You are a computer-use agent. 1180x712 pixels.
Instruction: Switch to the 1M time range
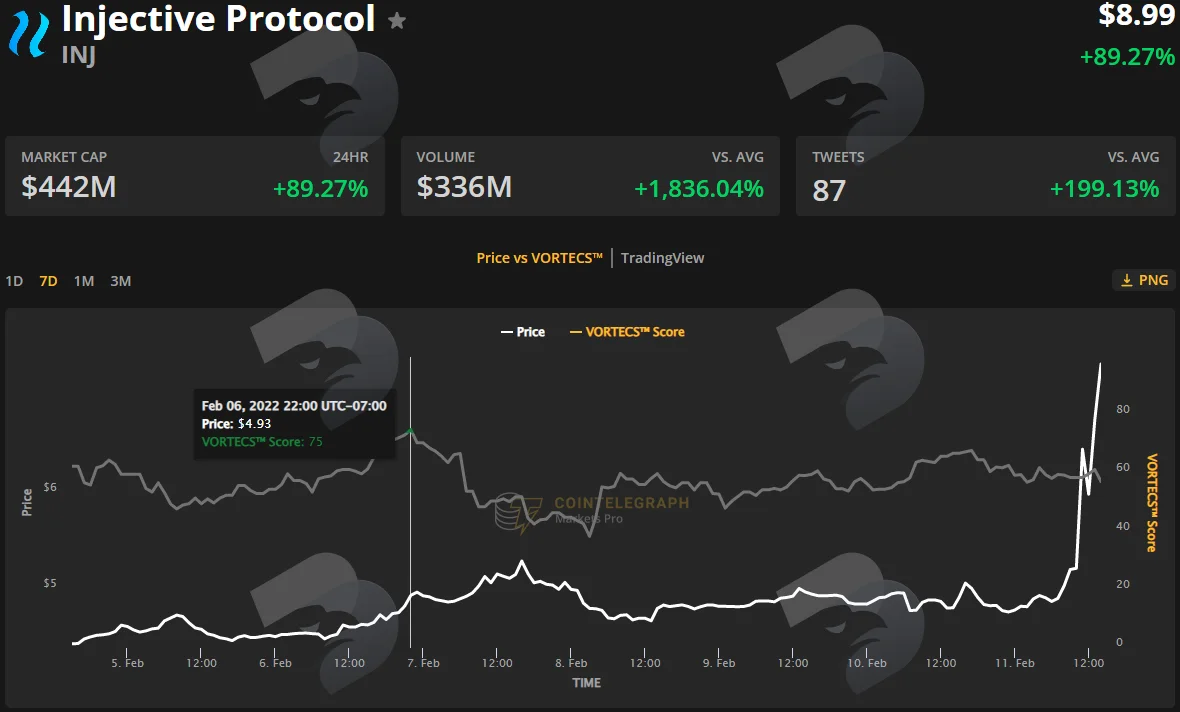click(84, 281)
